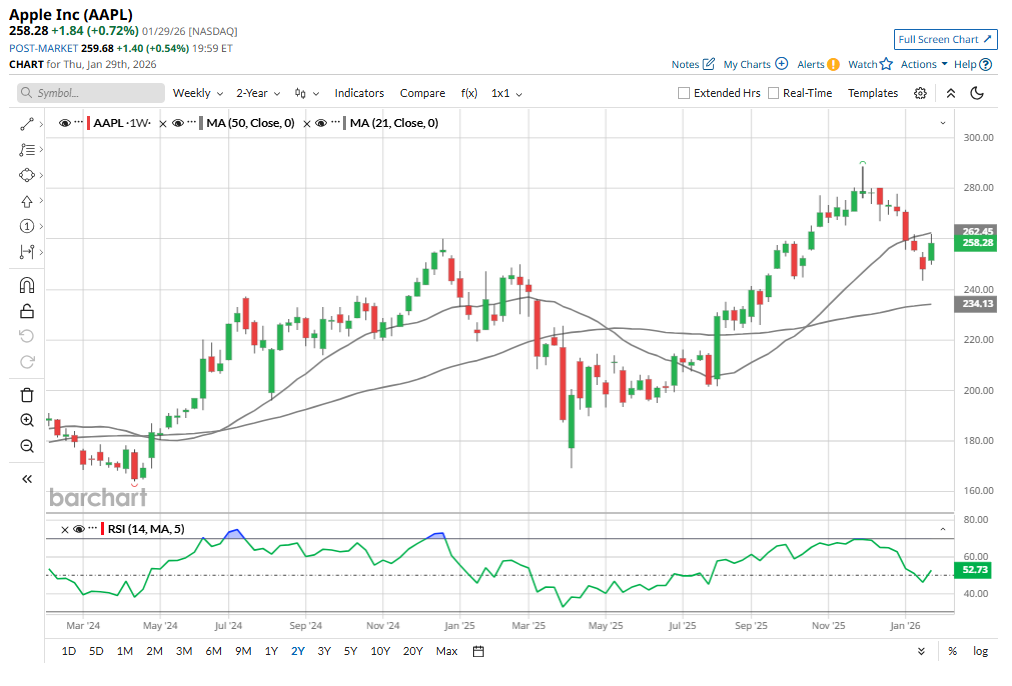The image size is (1012, 686).
Task: Open the Actions dropdown menu
Action: click(924, 64)
